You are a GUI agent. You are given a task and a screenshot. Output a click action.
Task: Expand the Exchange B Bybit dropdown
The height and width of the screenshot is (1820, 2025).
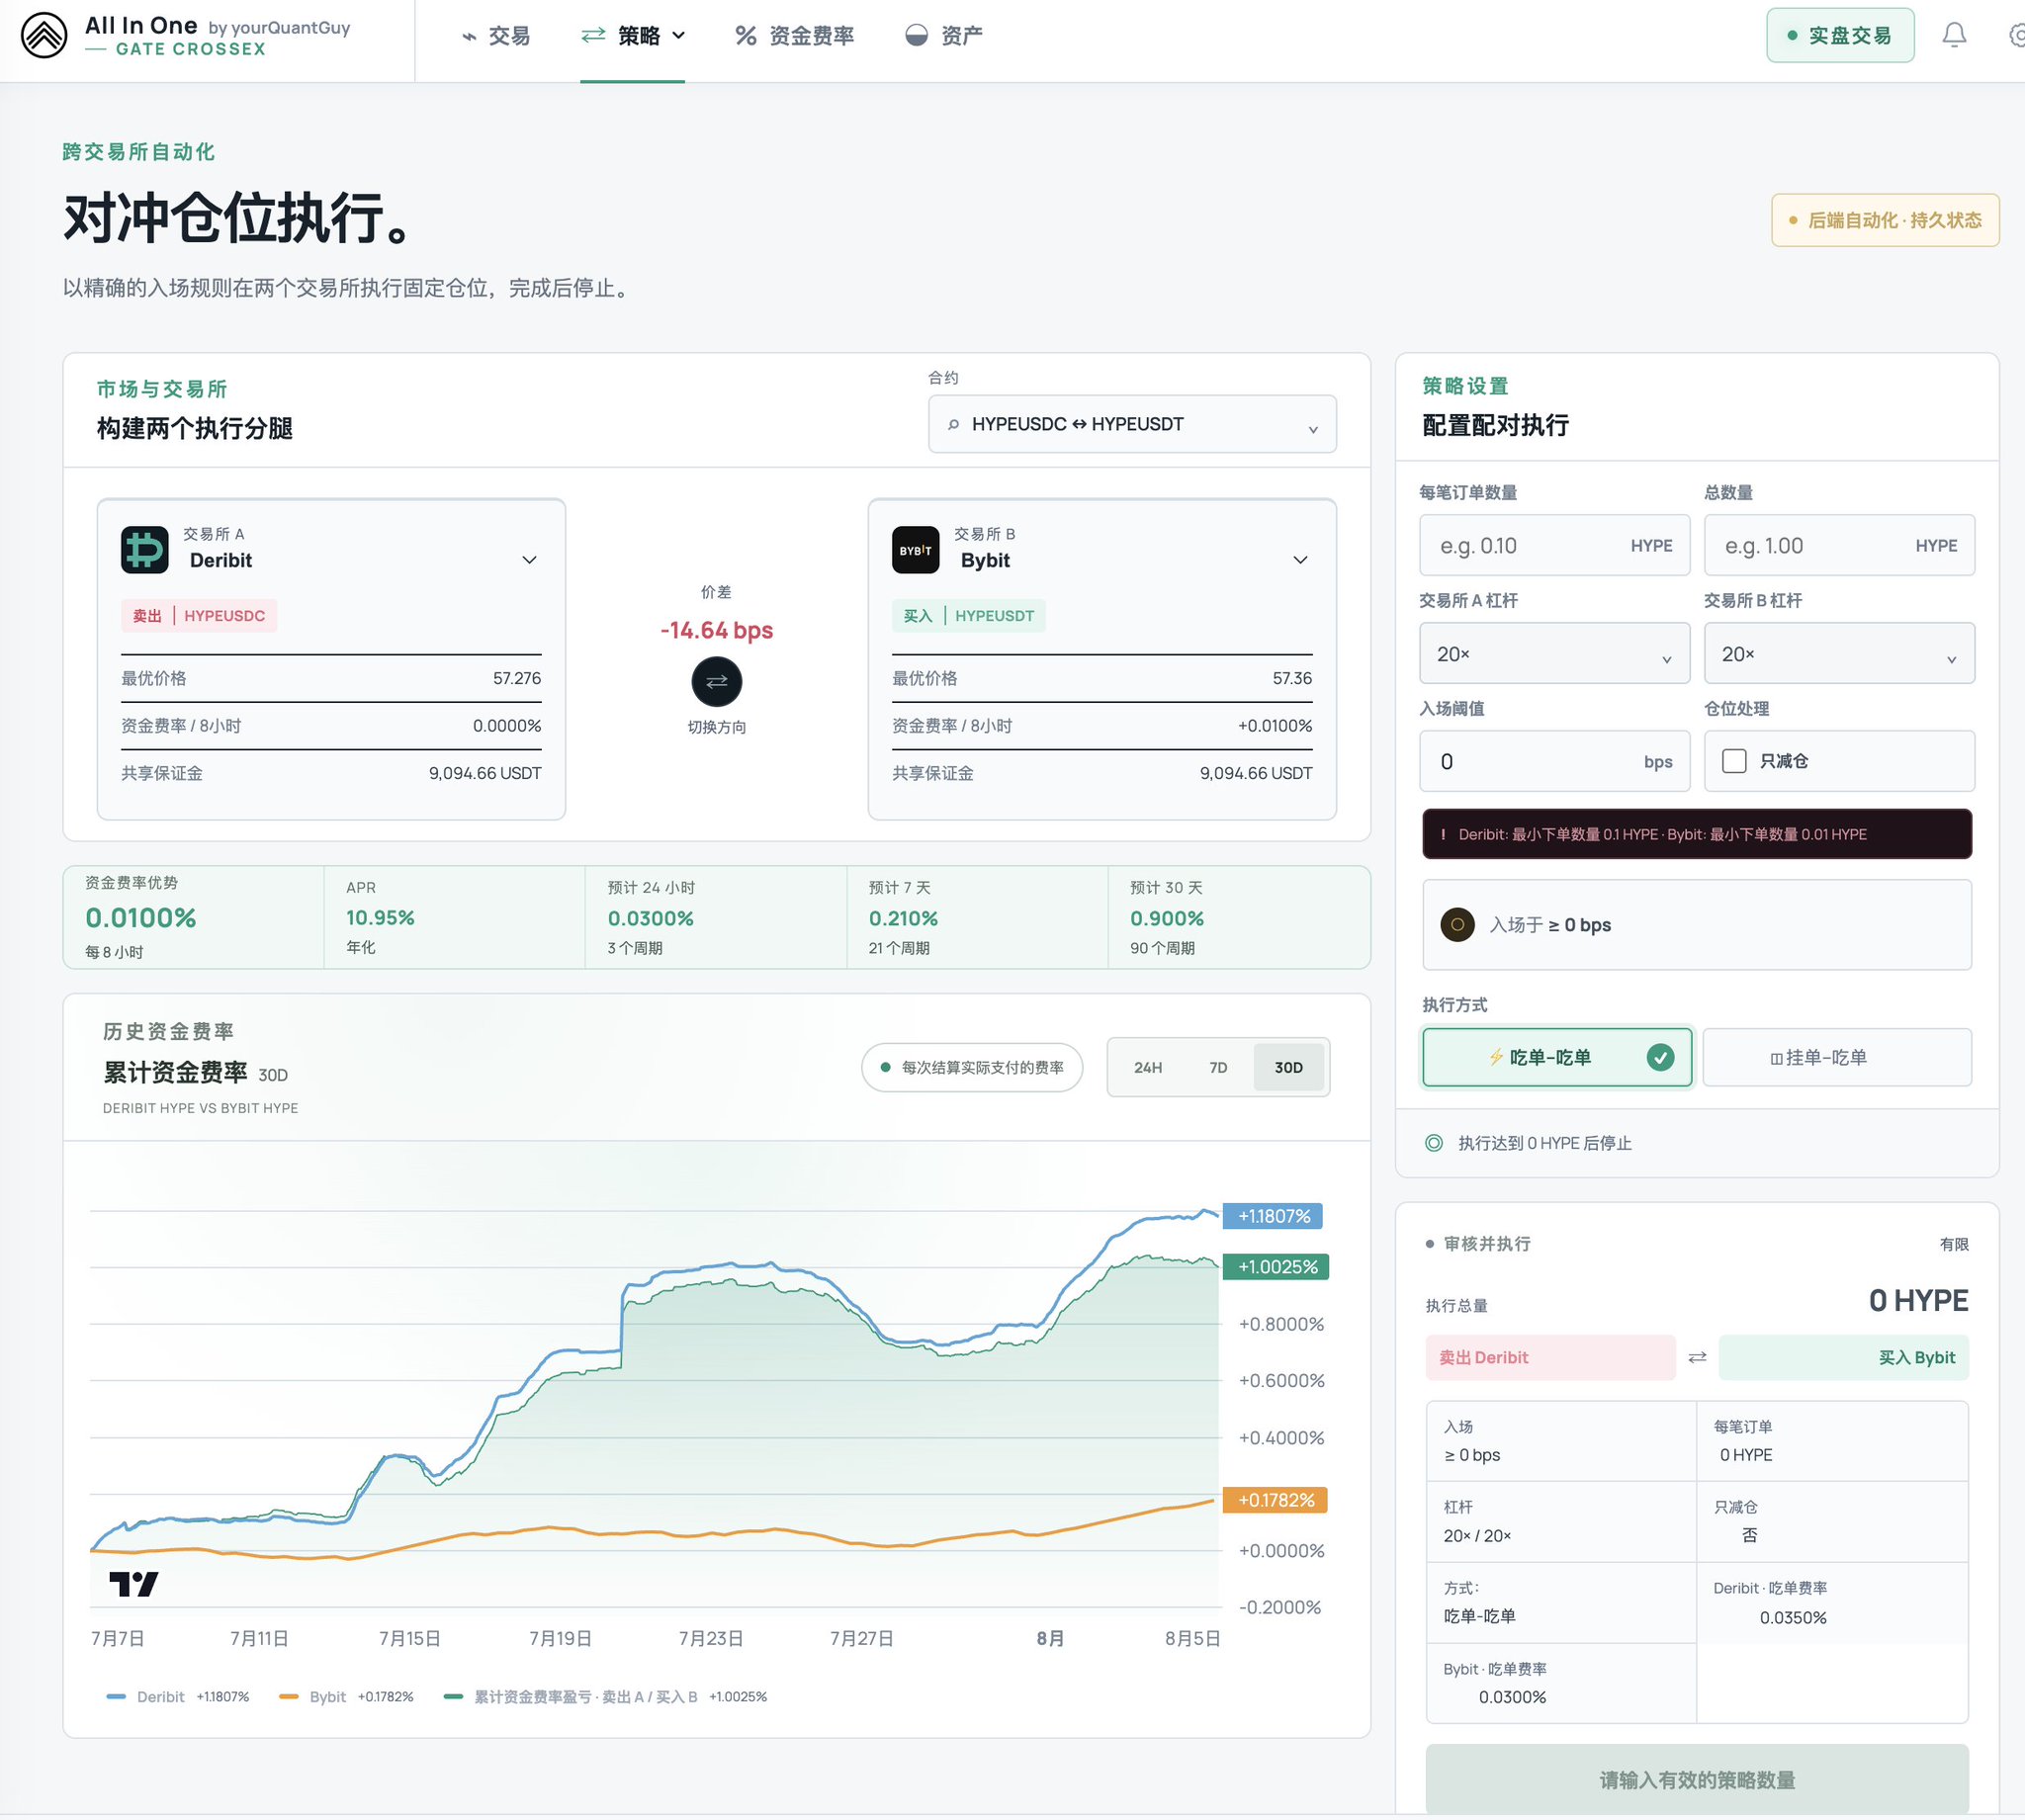pos(1300,560)
